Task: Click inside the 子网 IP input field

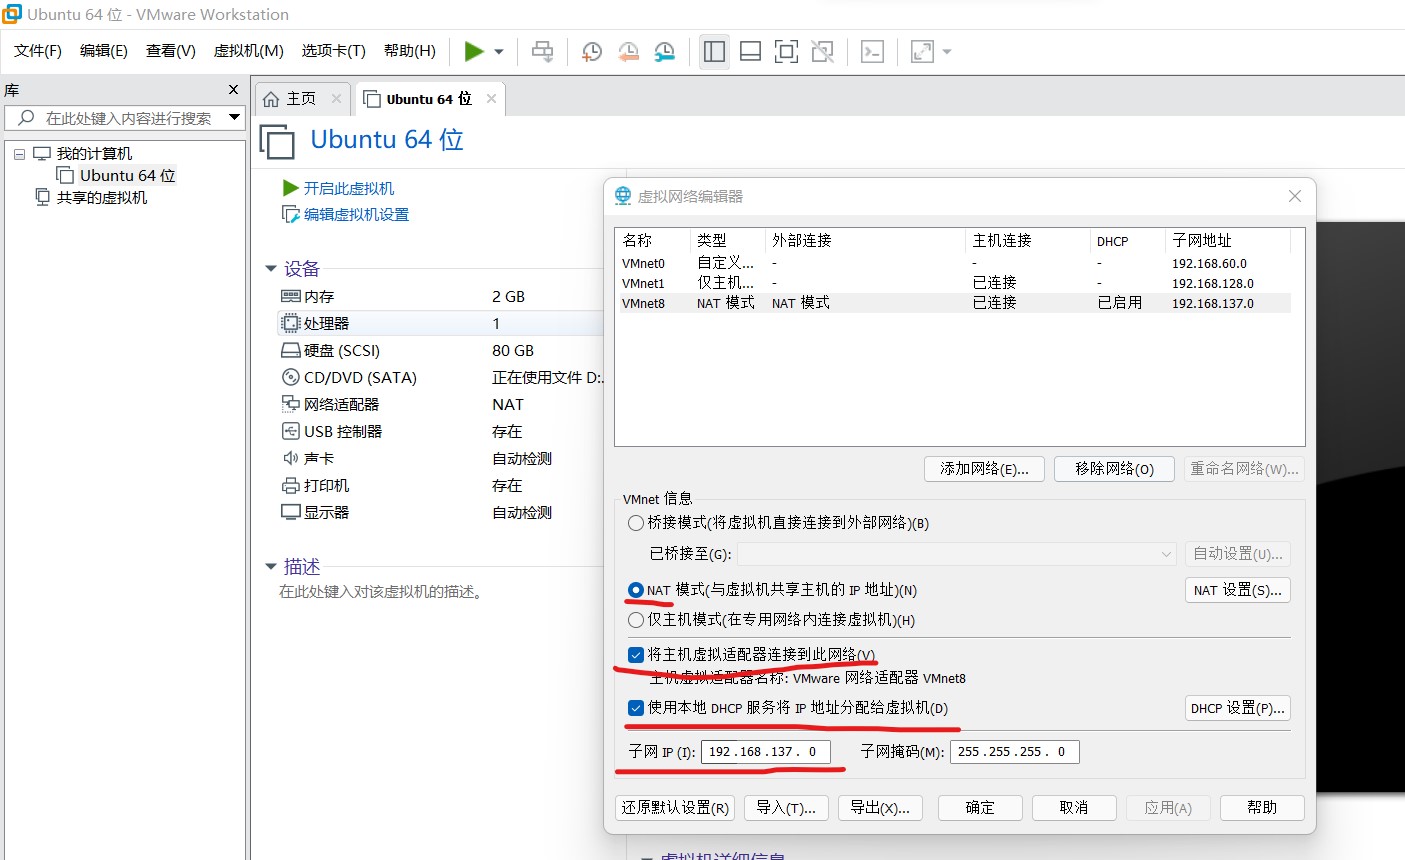Action: click(768, 751)
